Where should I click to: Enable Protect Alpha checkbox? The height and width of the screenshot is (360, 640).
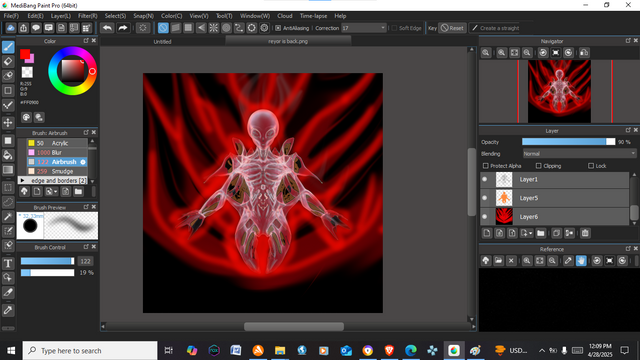click(x=486, y=166)
